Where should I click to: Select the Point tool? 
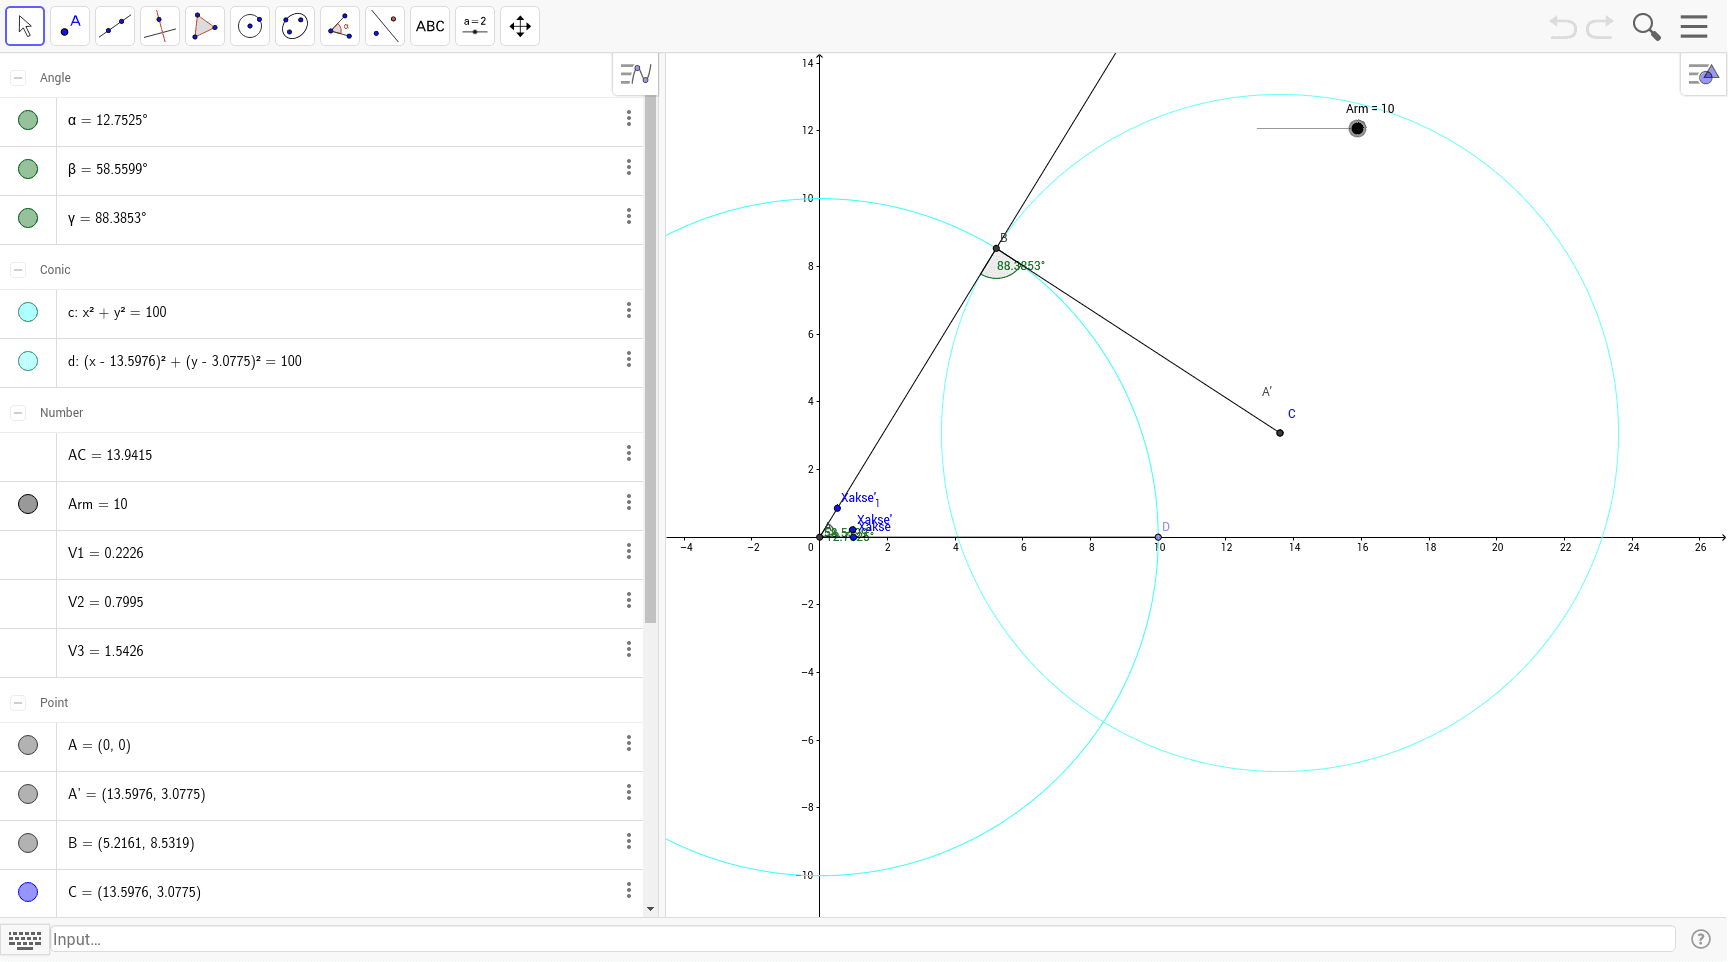70,26
